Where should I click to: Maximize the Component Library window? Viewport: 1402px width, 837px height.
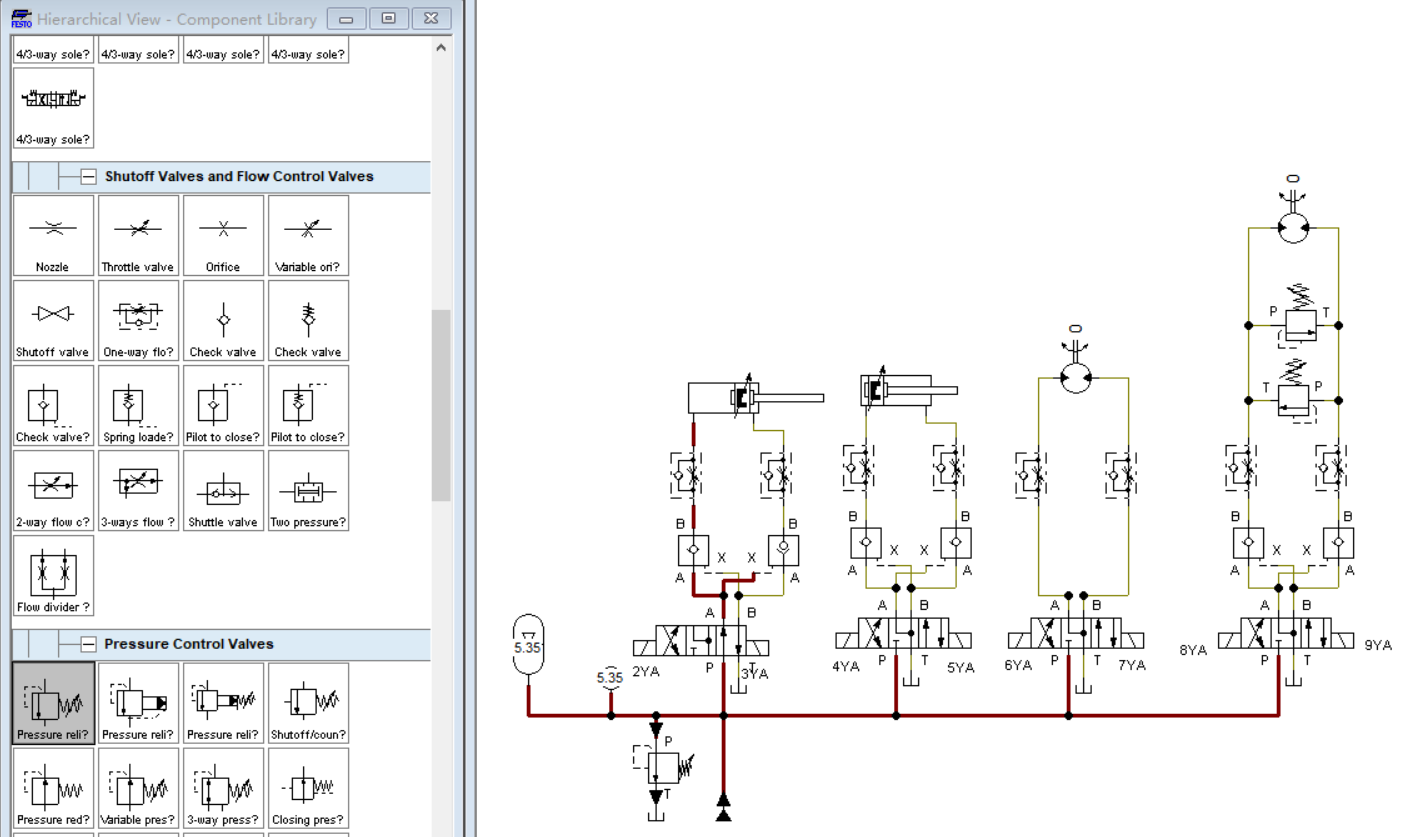[x=389, y=18]
